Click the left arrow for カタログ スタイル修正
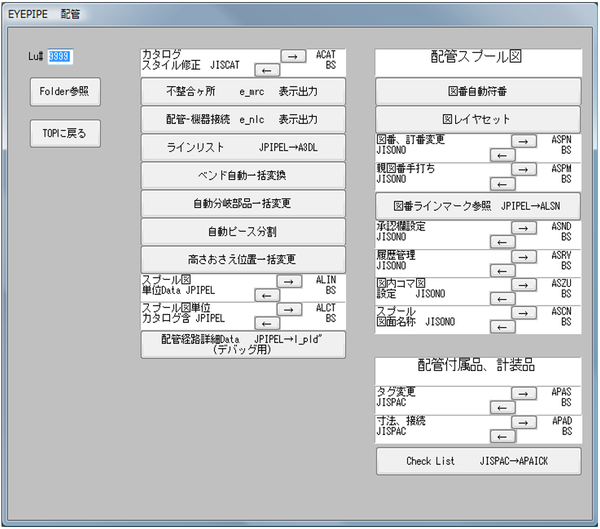Screen dimensions: 600x529 pyautogui.click(x=267, y=70)
